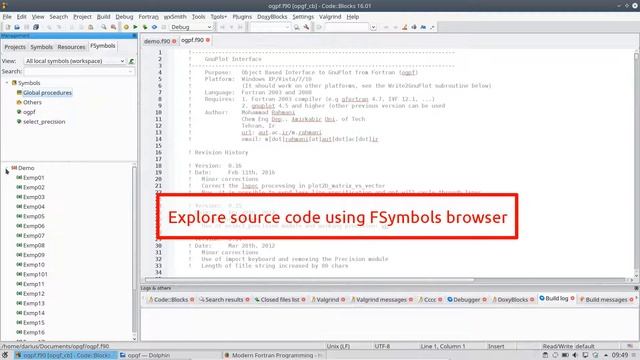This screenshot has height=360, width=640.
Task: Click the Build and run icon
Action: point(145,27)
